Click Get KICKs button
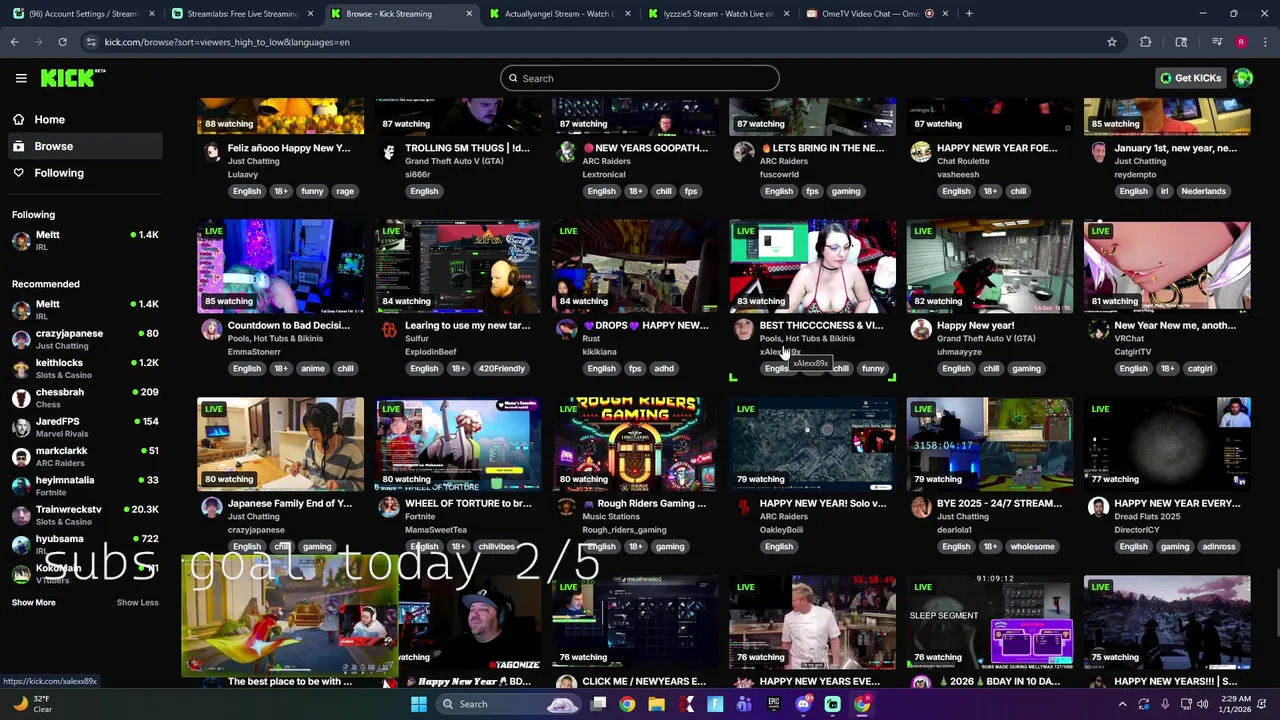Screen dimensions: 1280x720 pos(1190,78)
